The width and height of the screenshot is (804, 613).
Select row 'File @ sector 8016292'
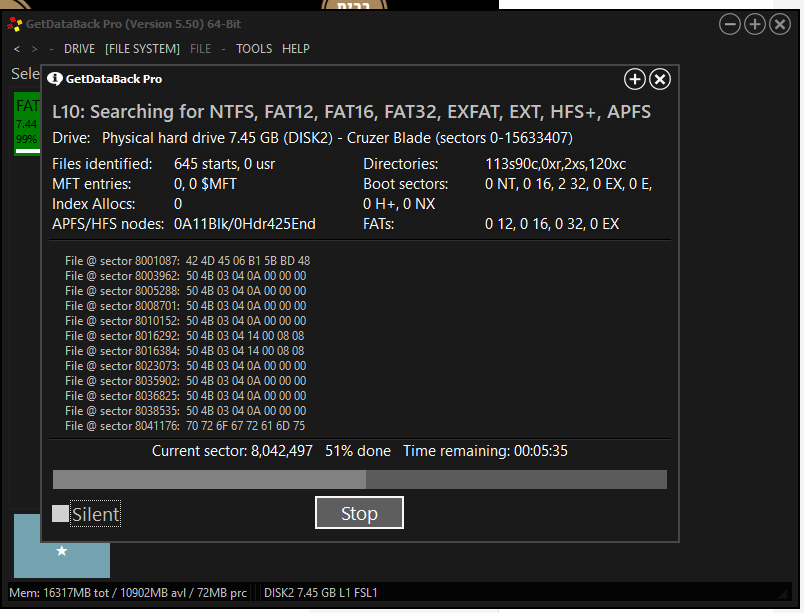[x=185, y=336]
